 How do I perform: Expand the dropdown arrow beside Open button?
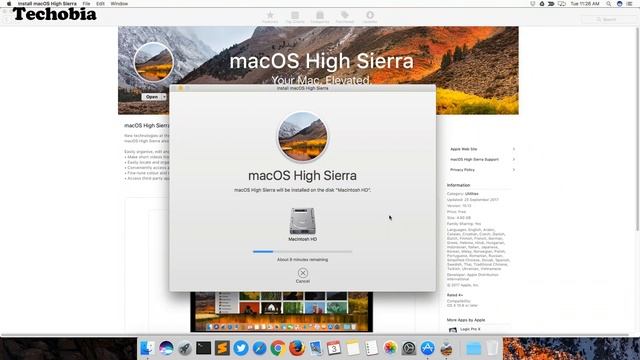[x=164, y=97]
